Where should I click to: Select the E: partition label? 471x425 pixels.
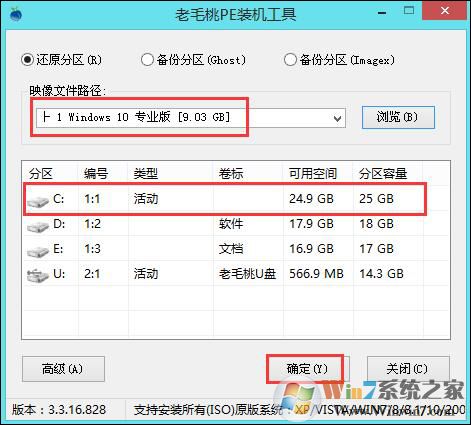pos(58,249)
